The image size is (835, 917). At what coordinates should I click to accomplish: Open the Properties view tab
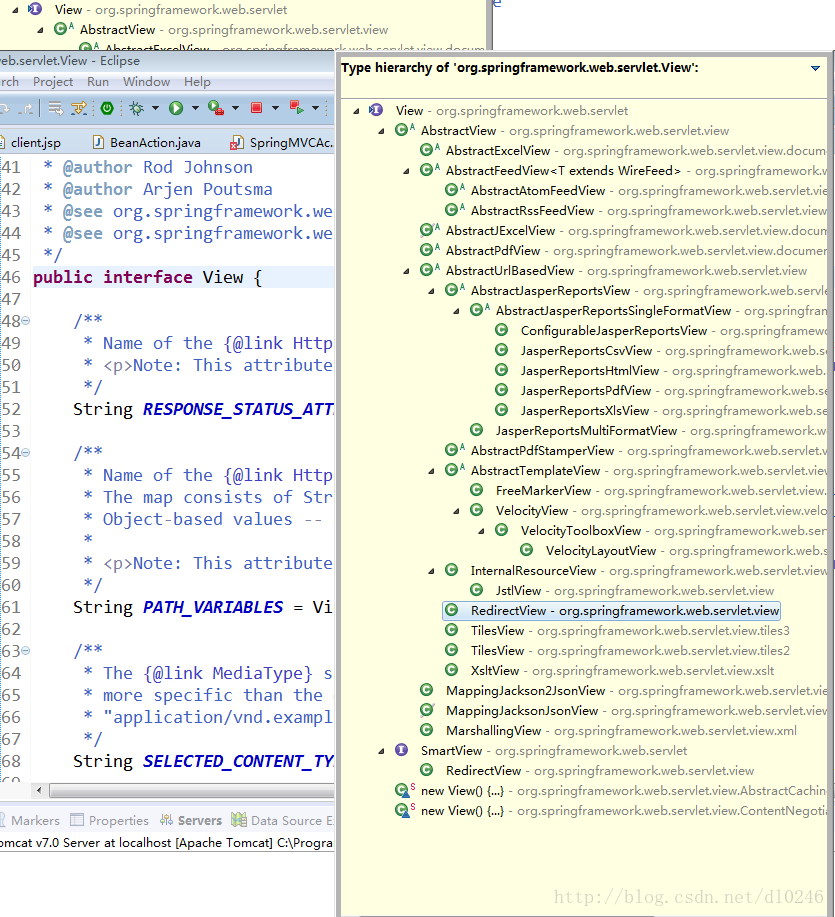coord(109,821)
